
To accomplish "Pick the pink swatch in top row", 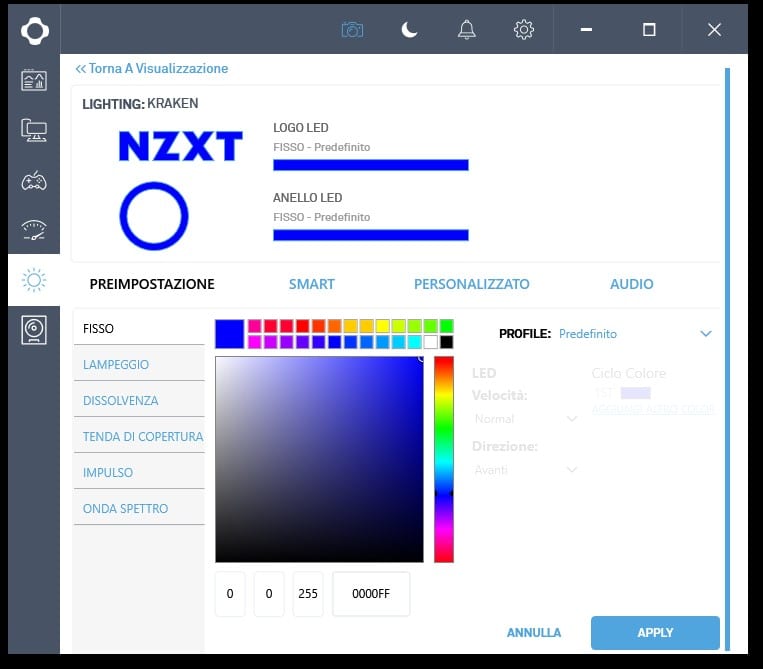I will (x=254, y=325).
